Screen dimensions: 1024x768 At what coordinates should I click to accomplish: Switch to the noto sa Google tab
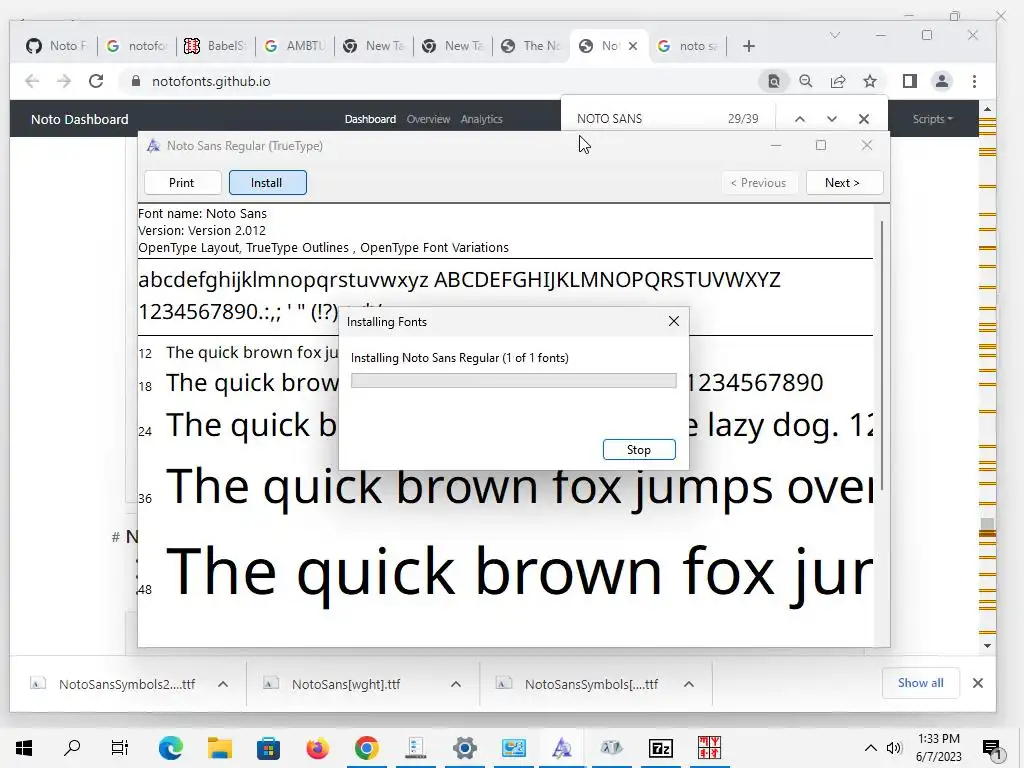click(688, 46)
